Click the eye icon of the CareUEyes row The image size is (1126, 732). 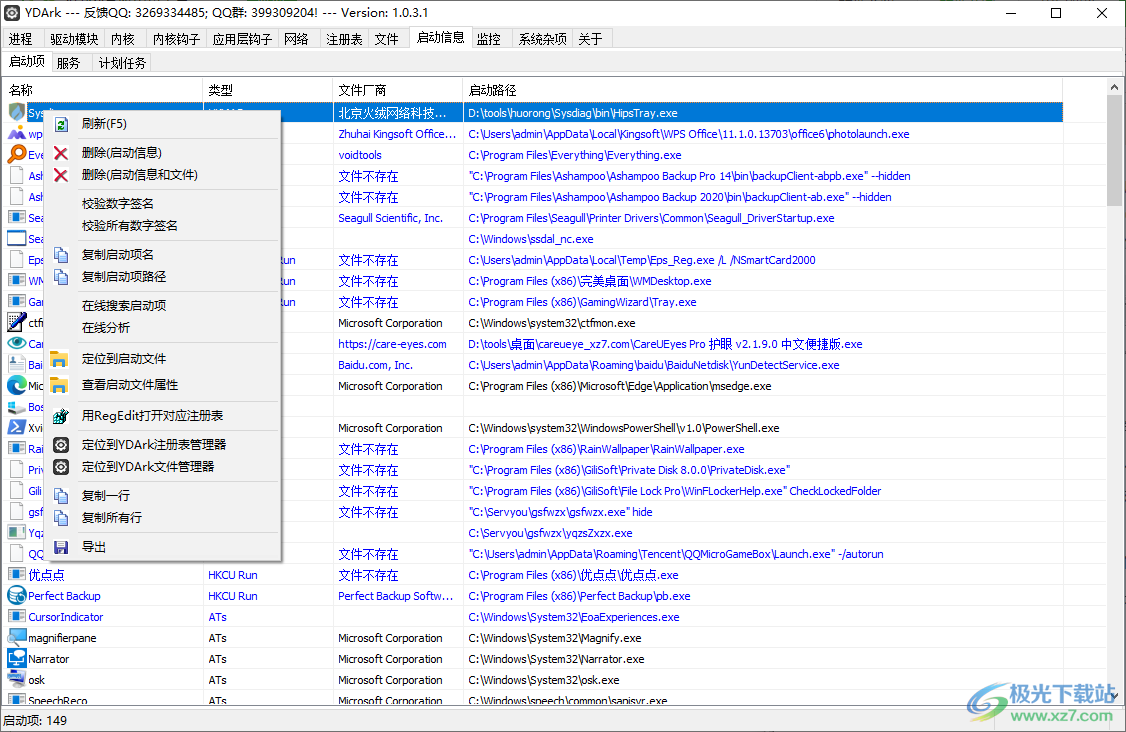(17, 343)
